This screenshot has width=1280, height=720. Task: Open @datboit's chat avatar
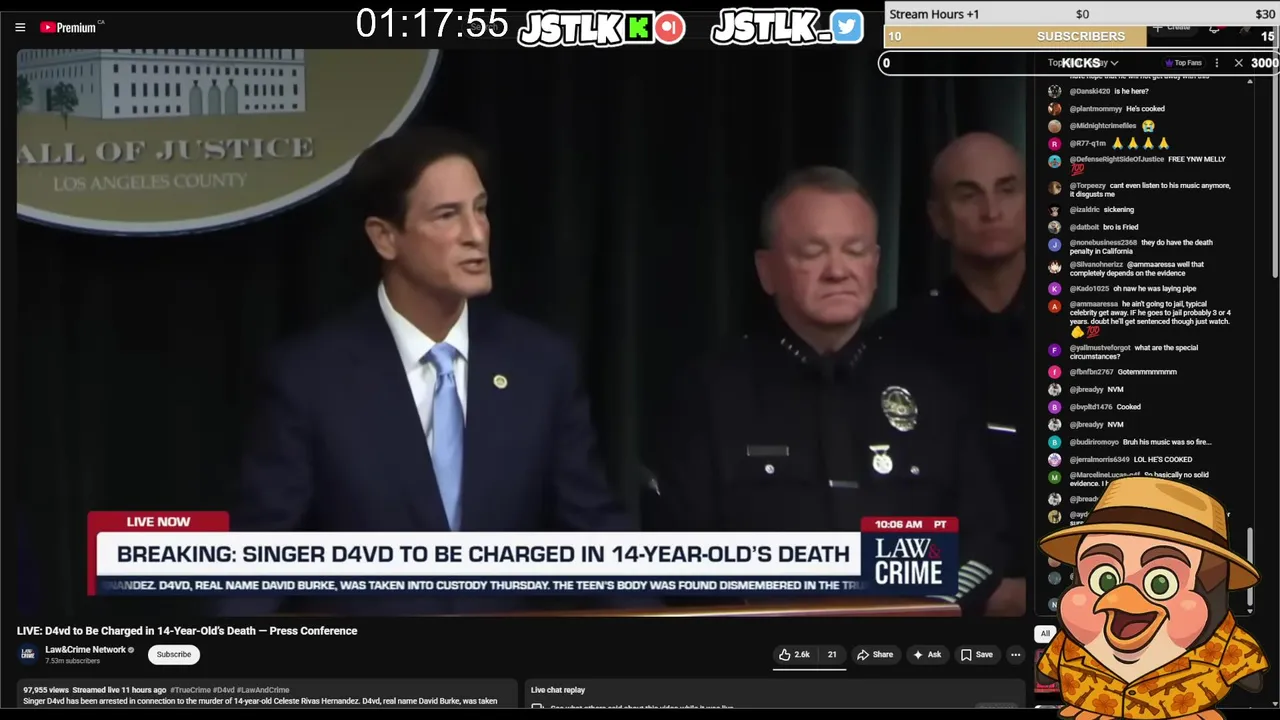(x=1054, y=227)
